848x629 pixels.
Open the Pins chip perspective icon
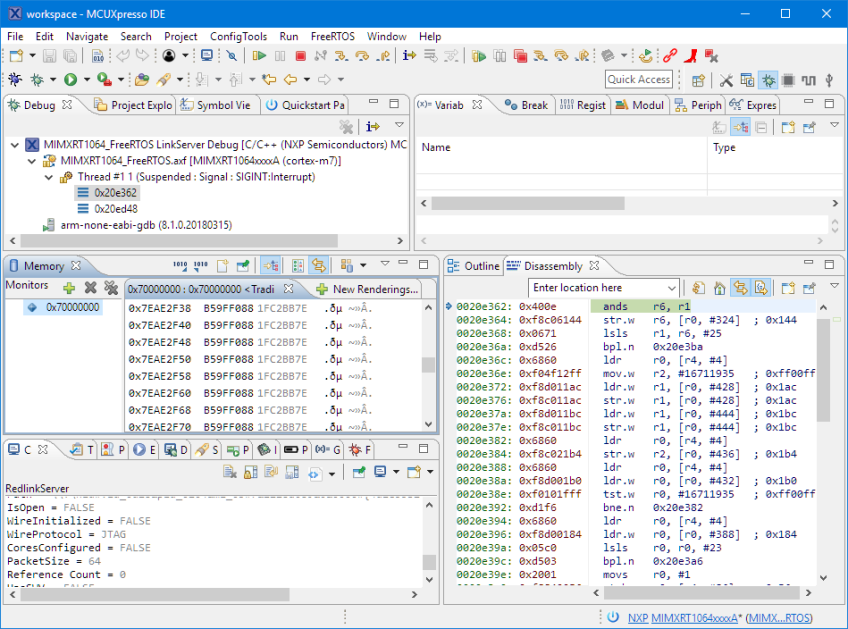click(x=789, y=81)
